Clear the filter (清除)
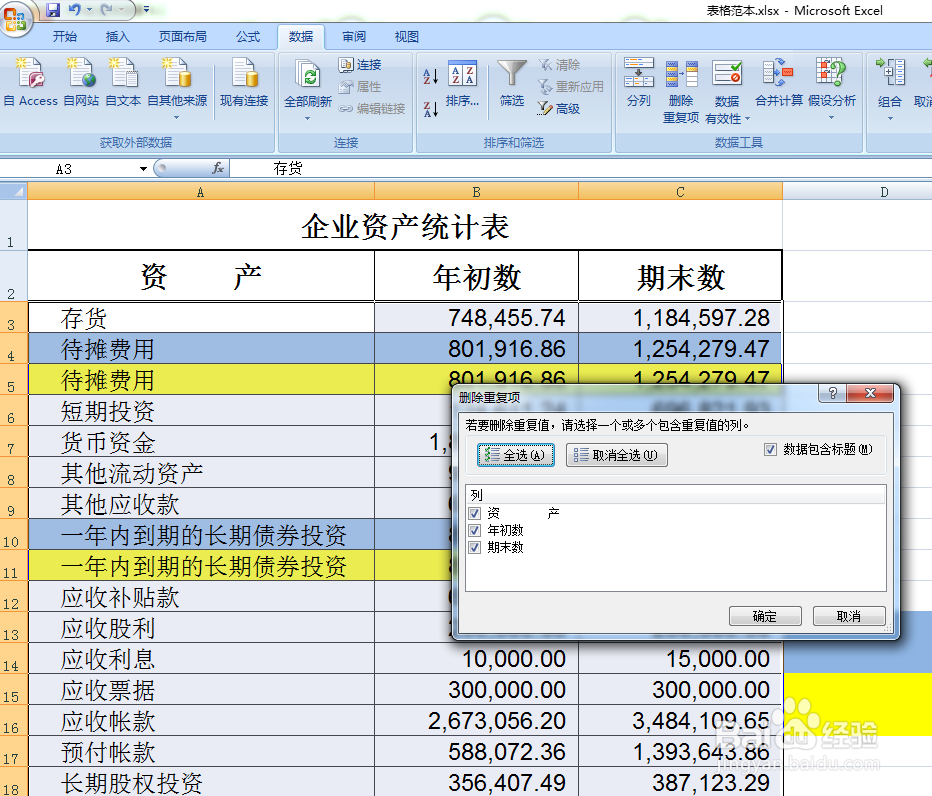 (x=559, y=64)
